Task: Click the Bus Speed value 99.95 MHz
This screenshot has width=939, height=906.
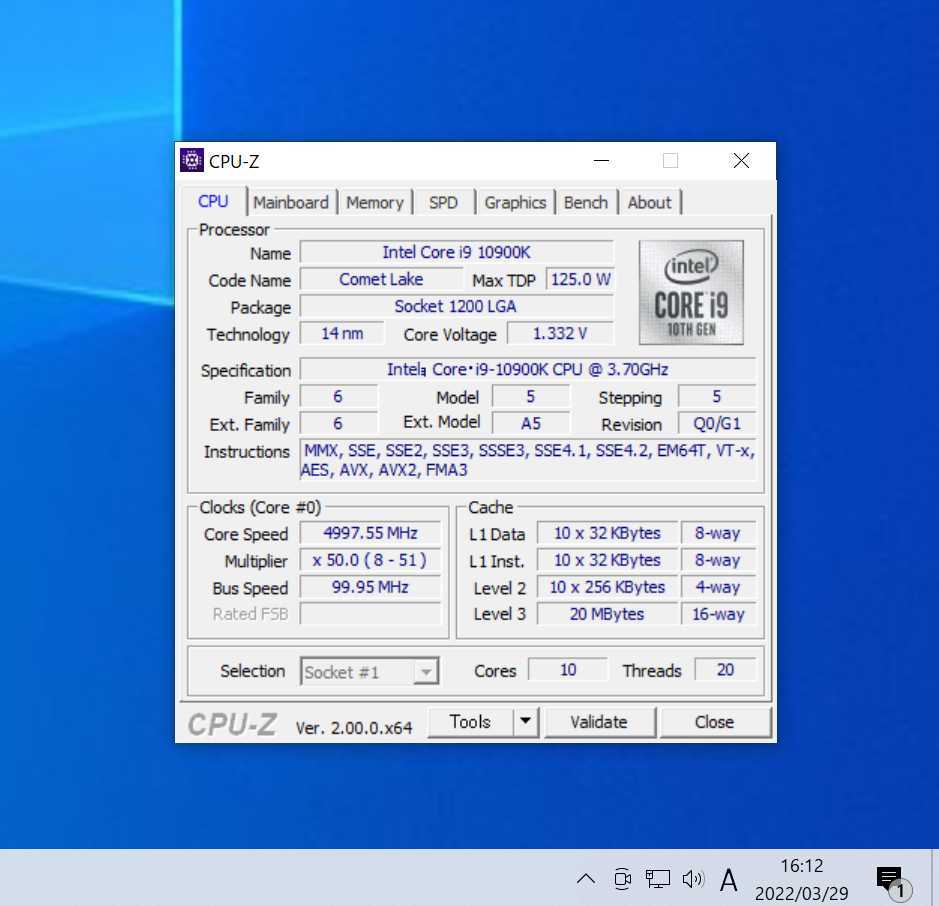Action: (370, 587)
